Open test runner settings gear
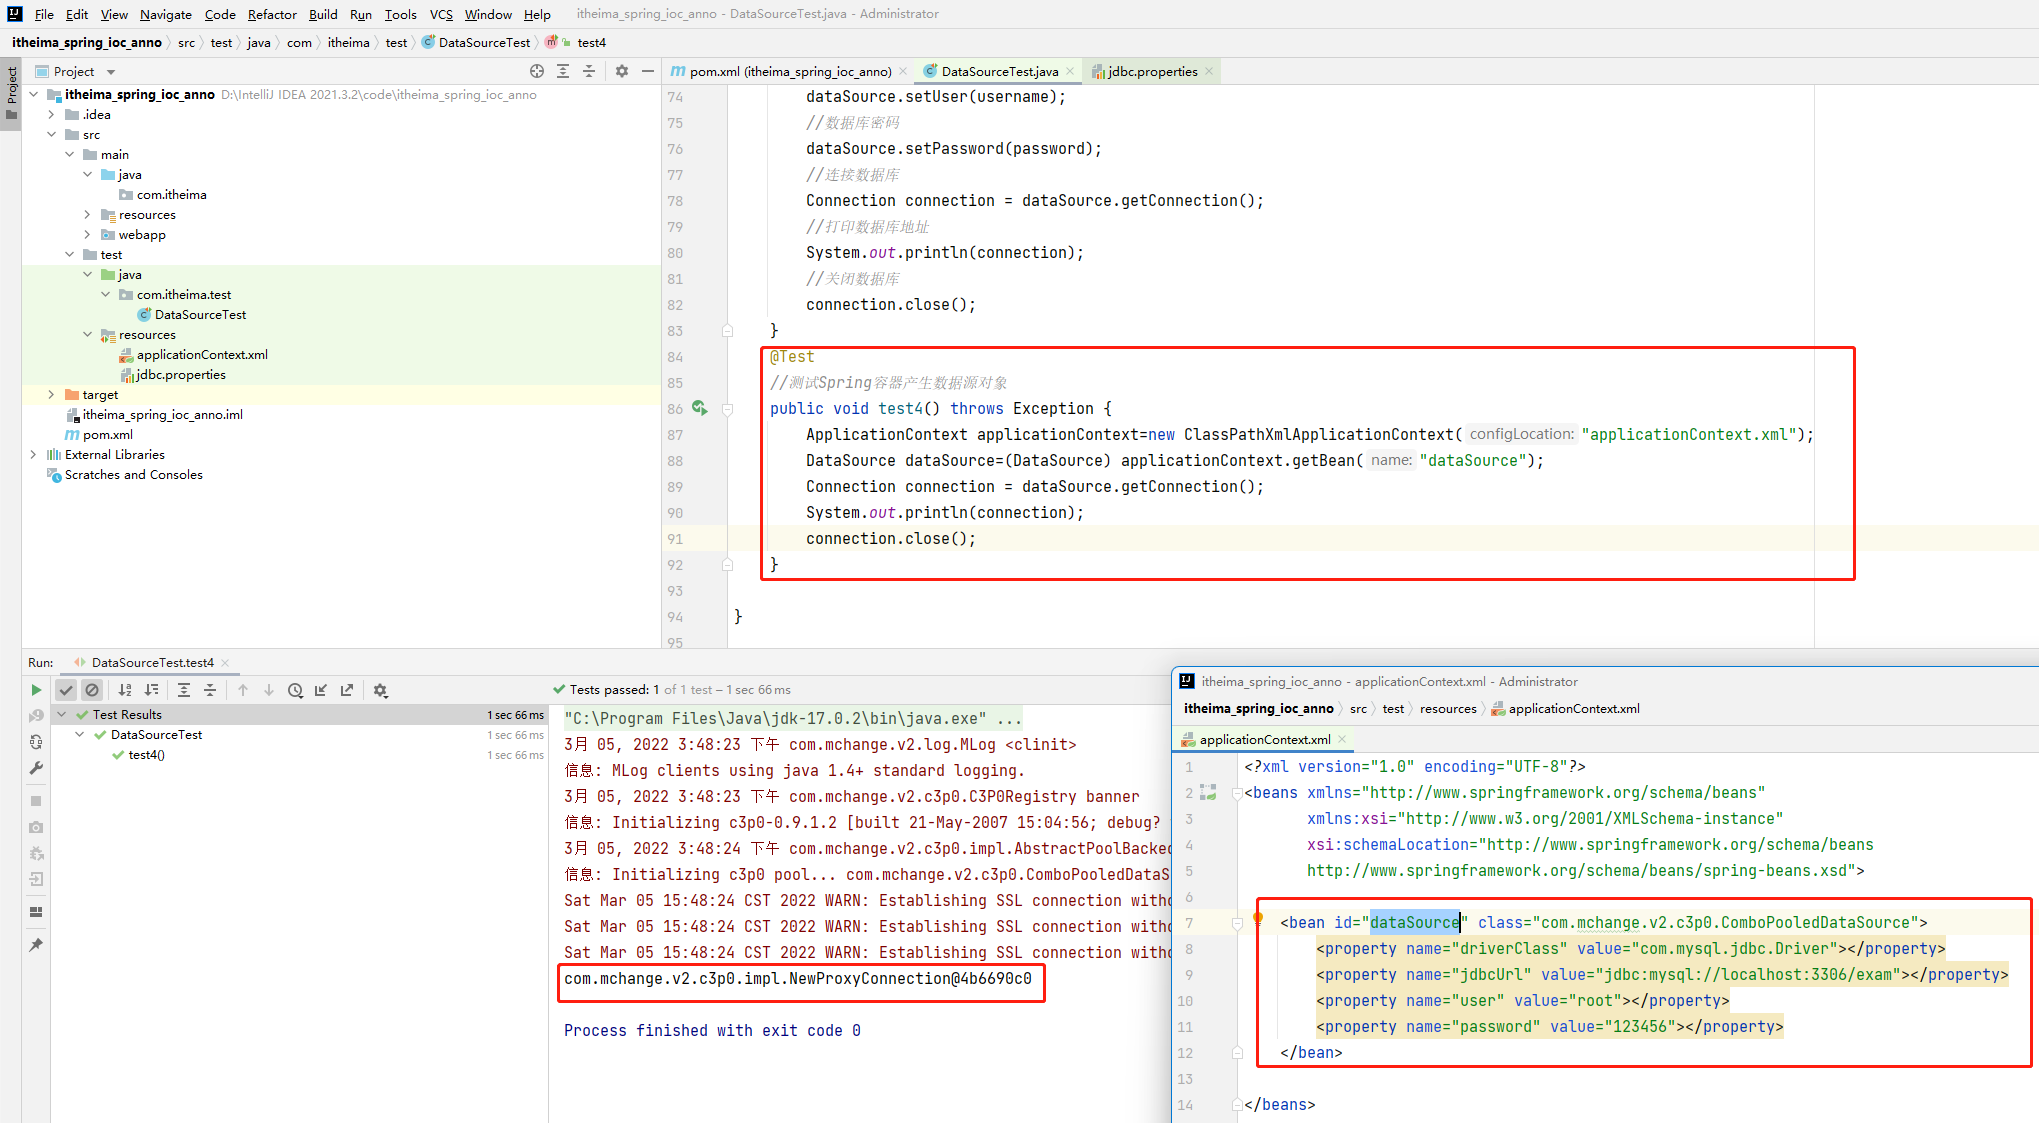Screen dimensions: 2039x1123 click(x=380, y=690)
